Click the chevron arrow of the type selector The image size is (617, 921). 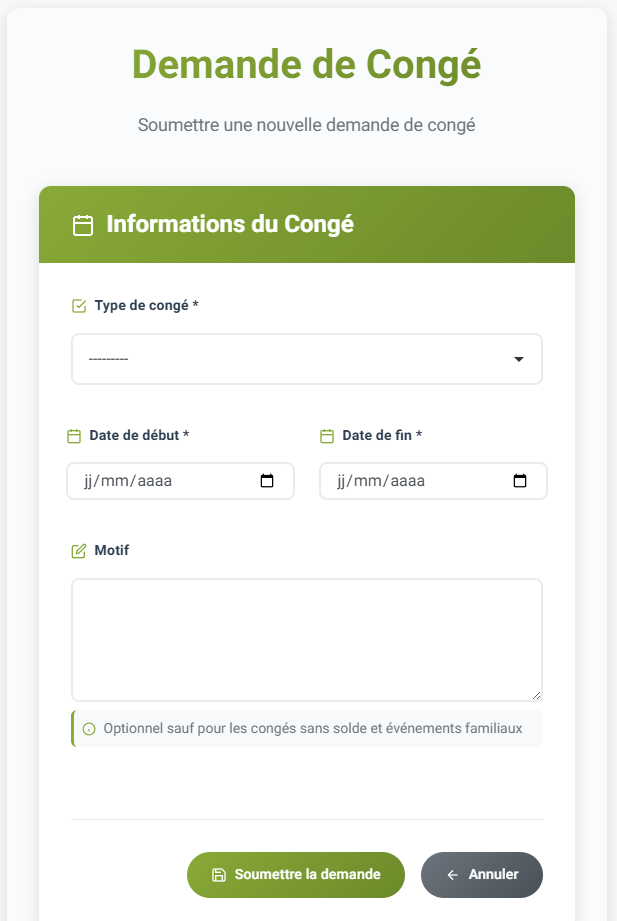coord(519,358)
